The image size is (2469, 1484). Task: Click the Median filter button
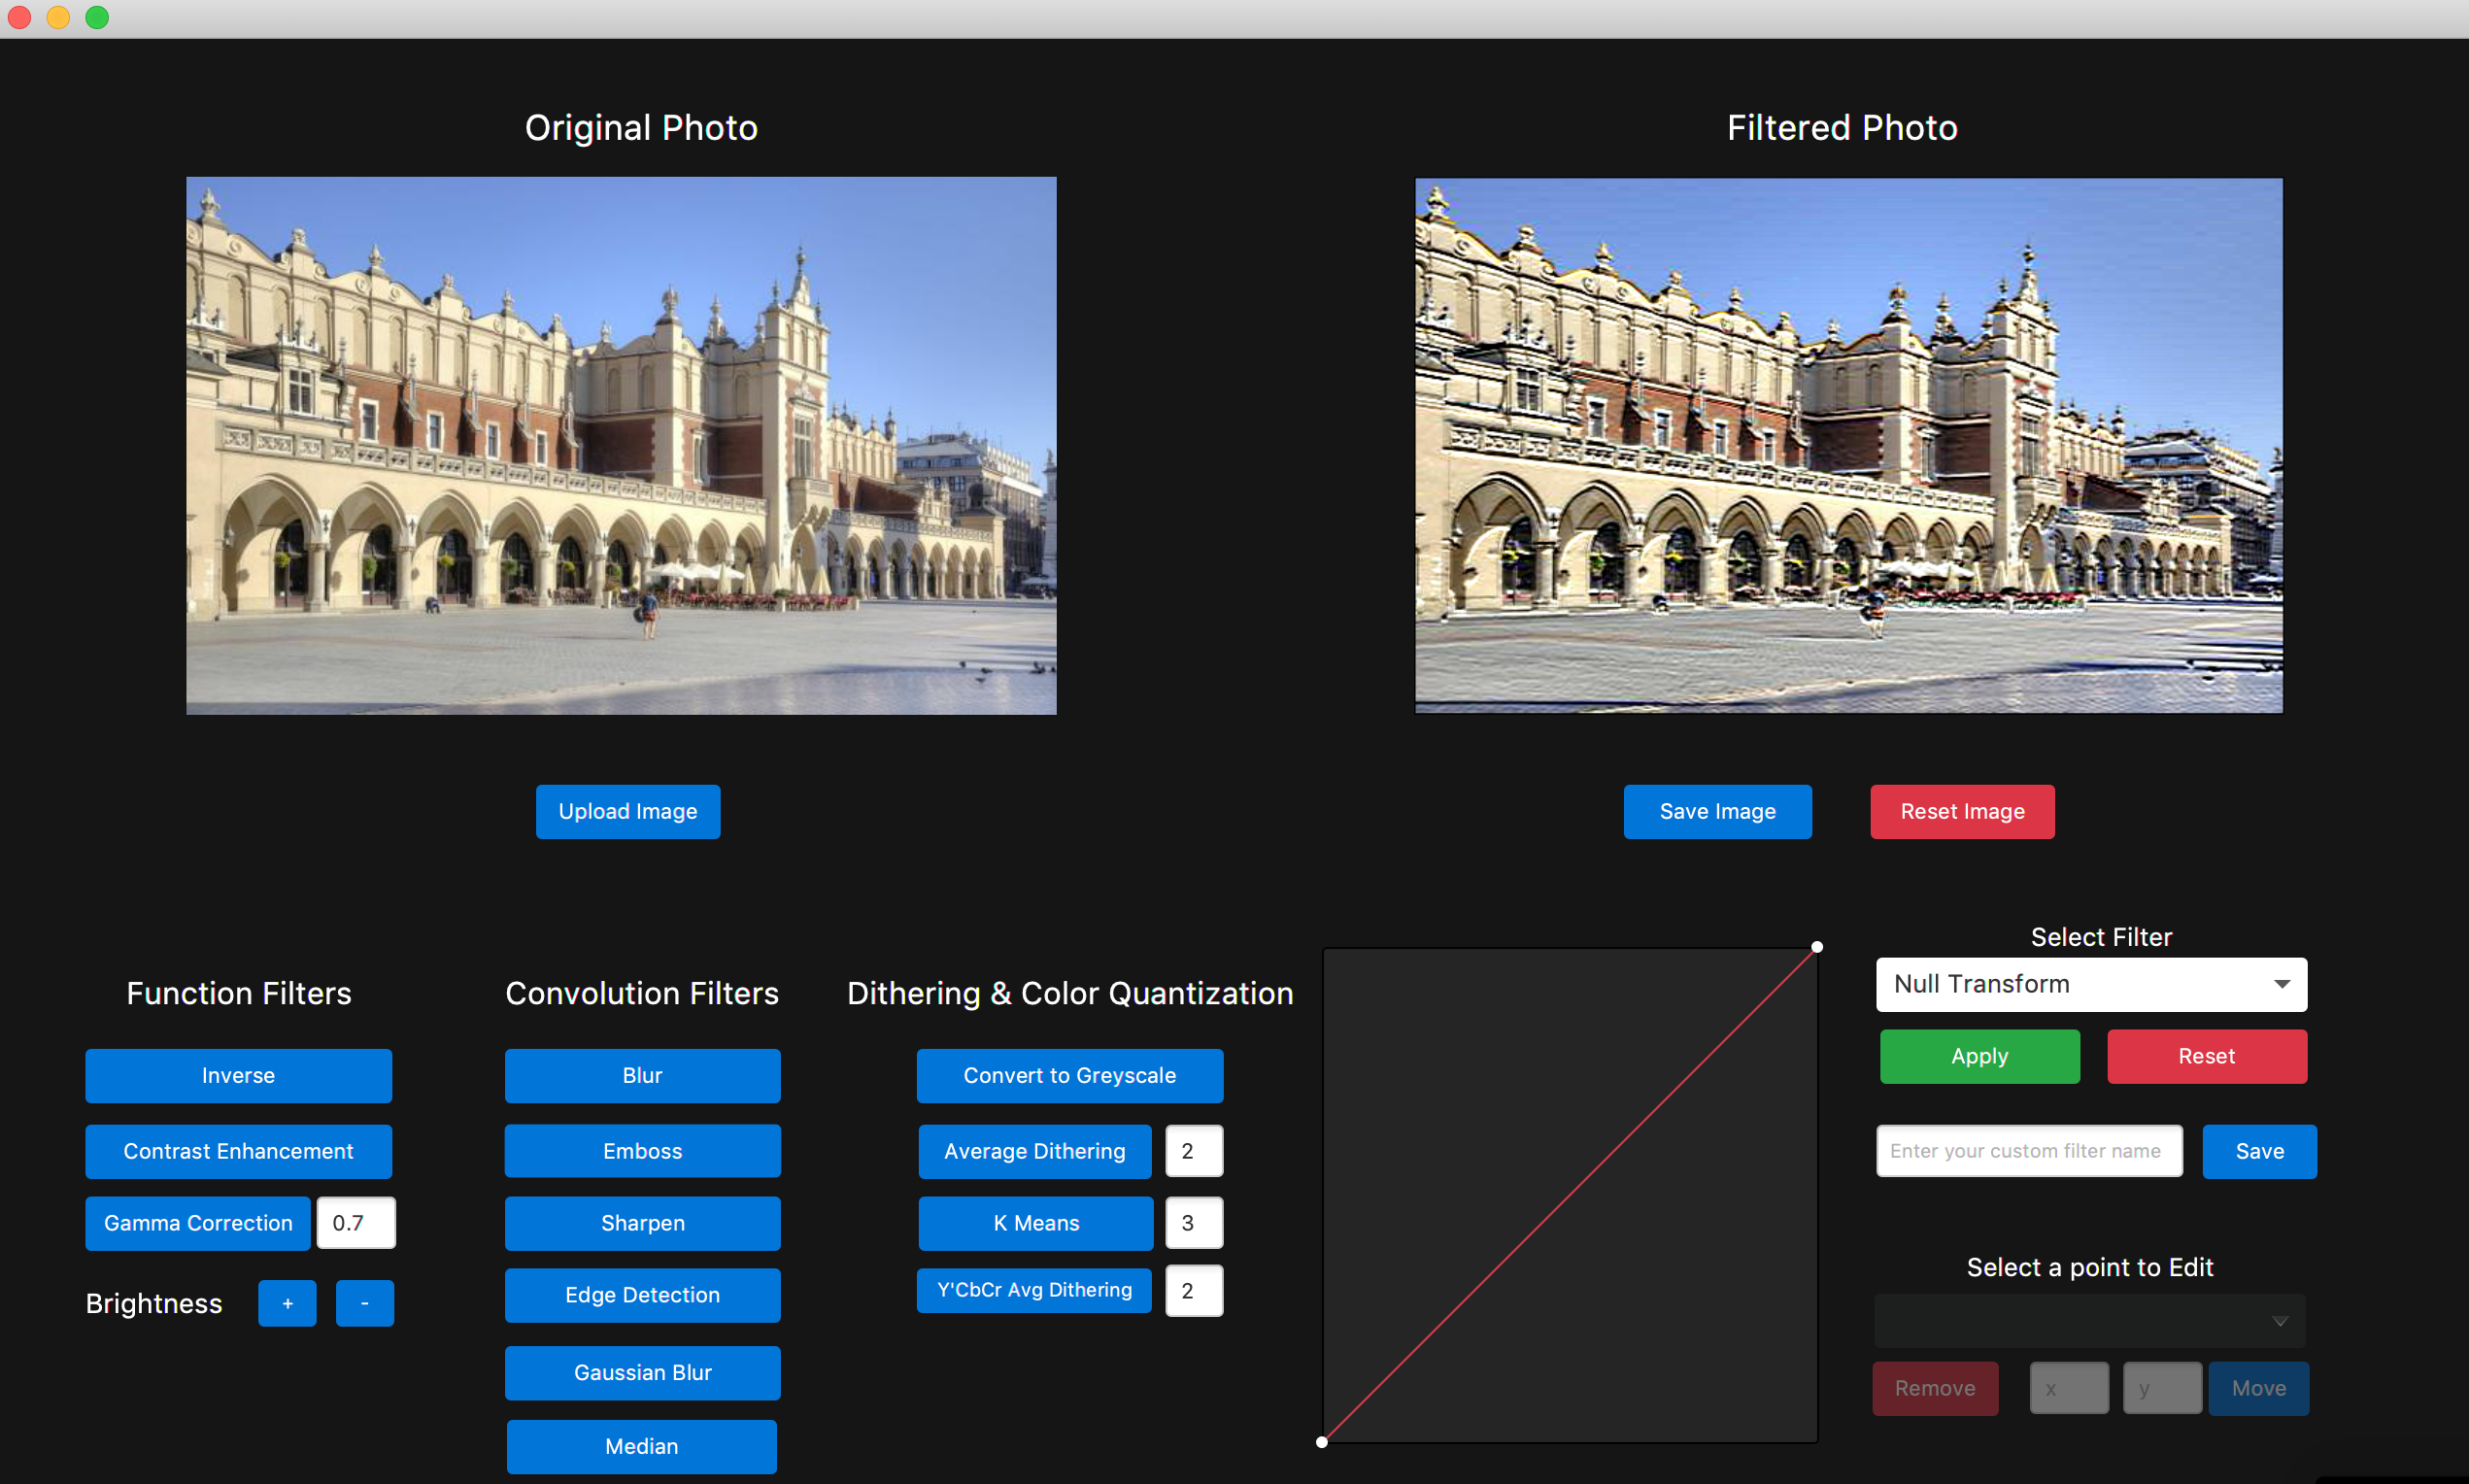pos(641,1446)
